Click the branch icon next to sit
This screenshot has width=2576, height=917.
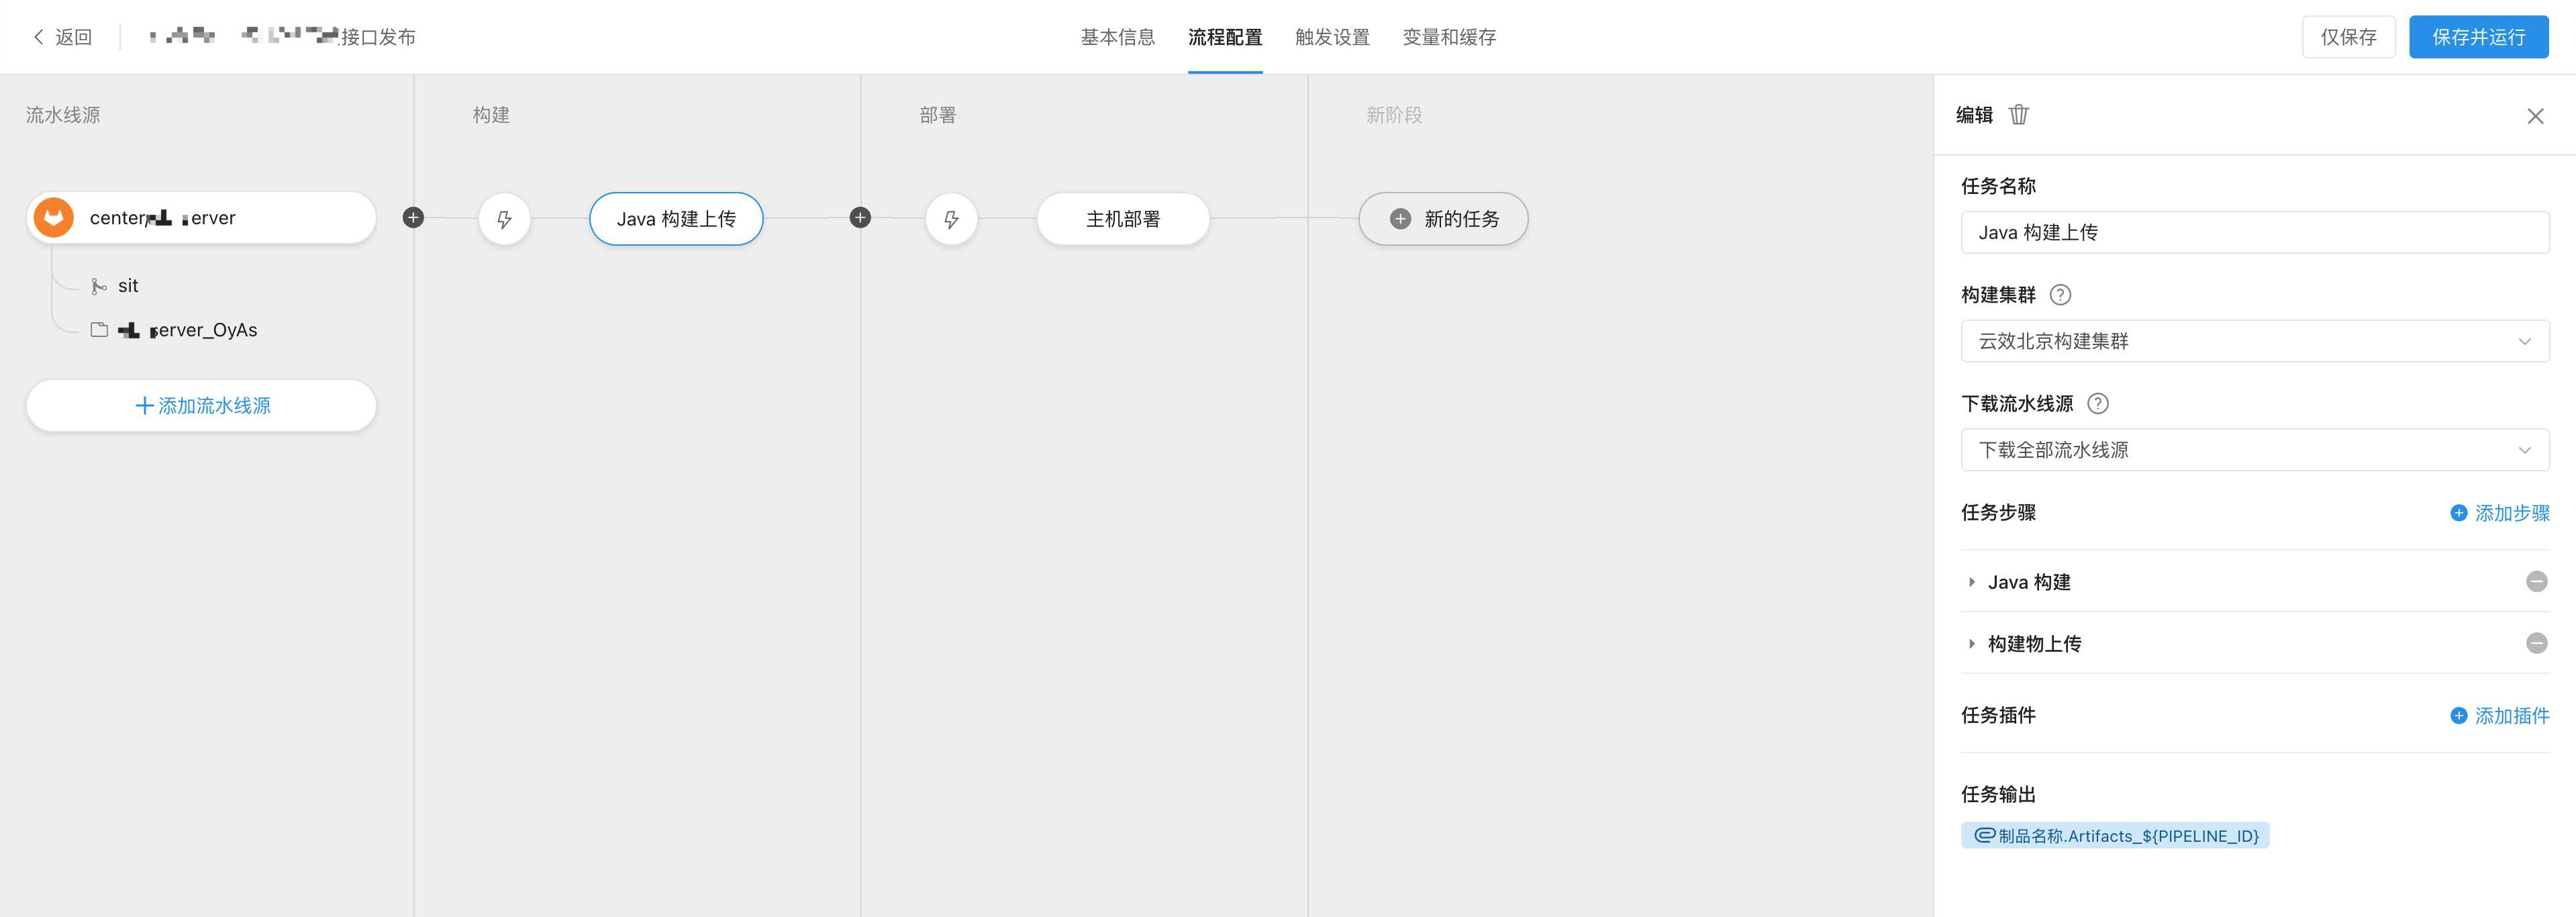point(98,285)
